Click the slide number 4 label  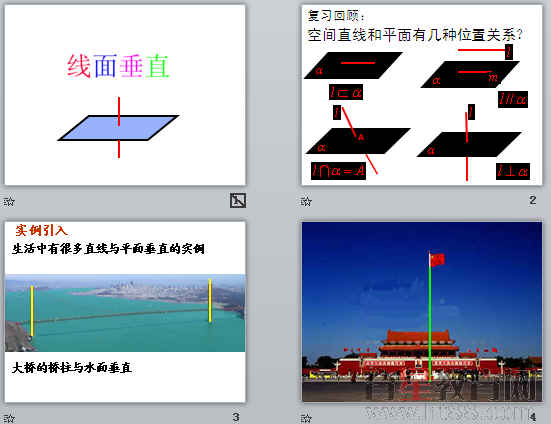pos(533,417)
